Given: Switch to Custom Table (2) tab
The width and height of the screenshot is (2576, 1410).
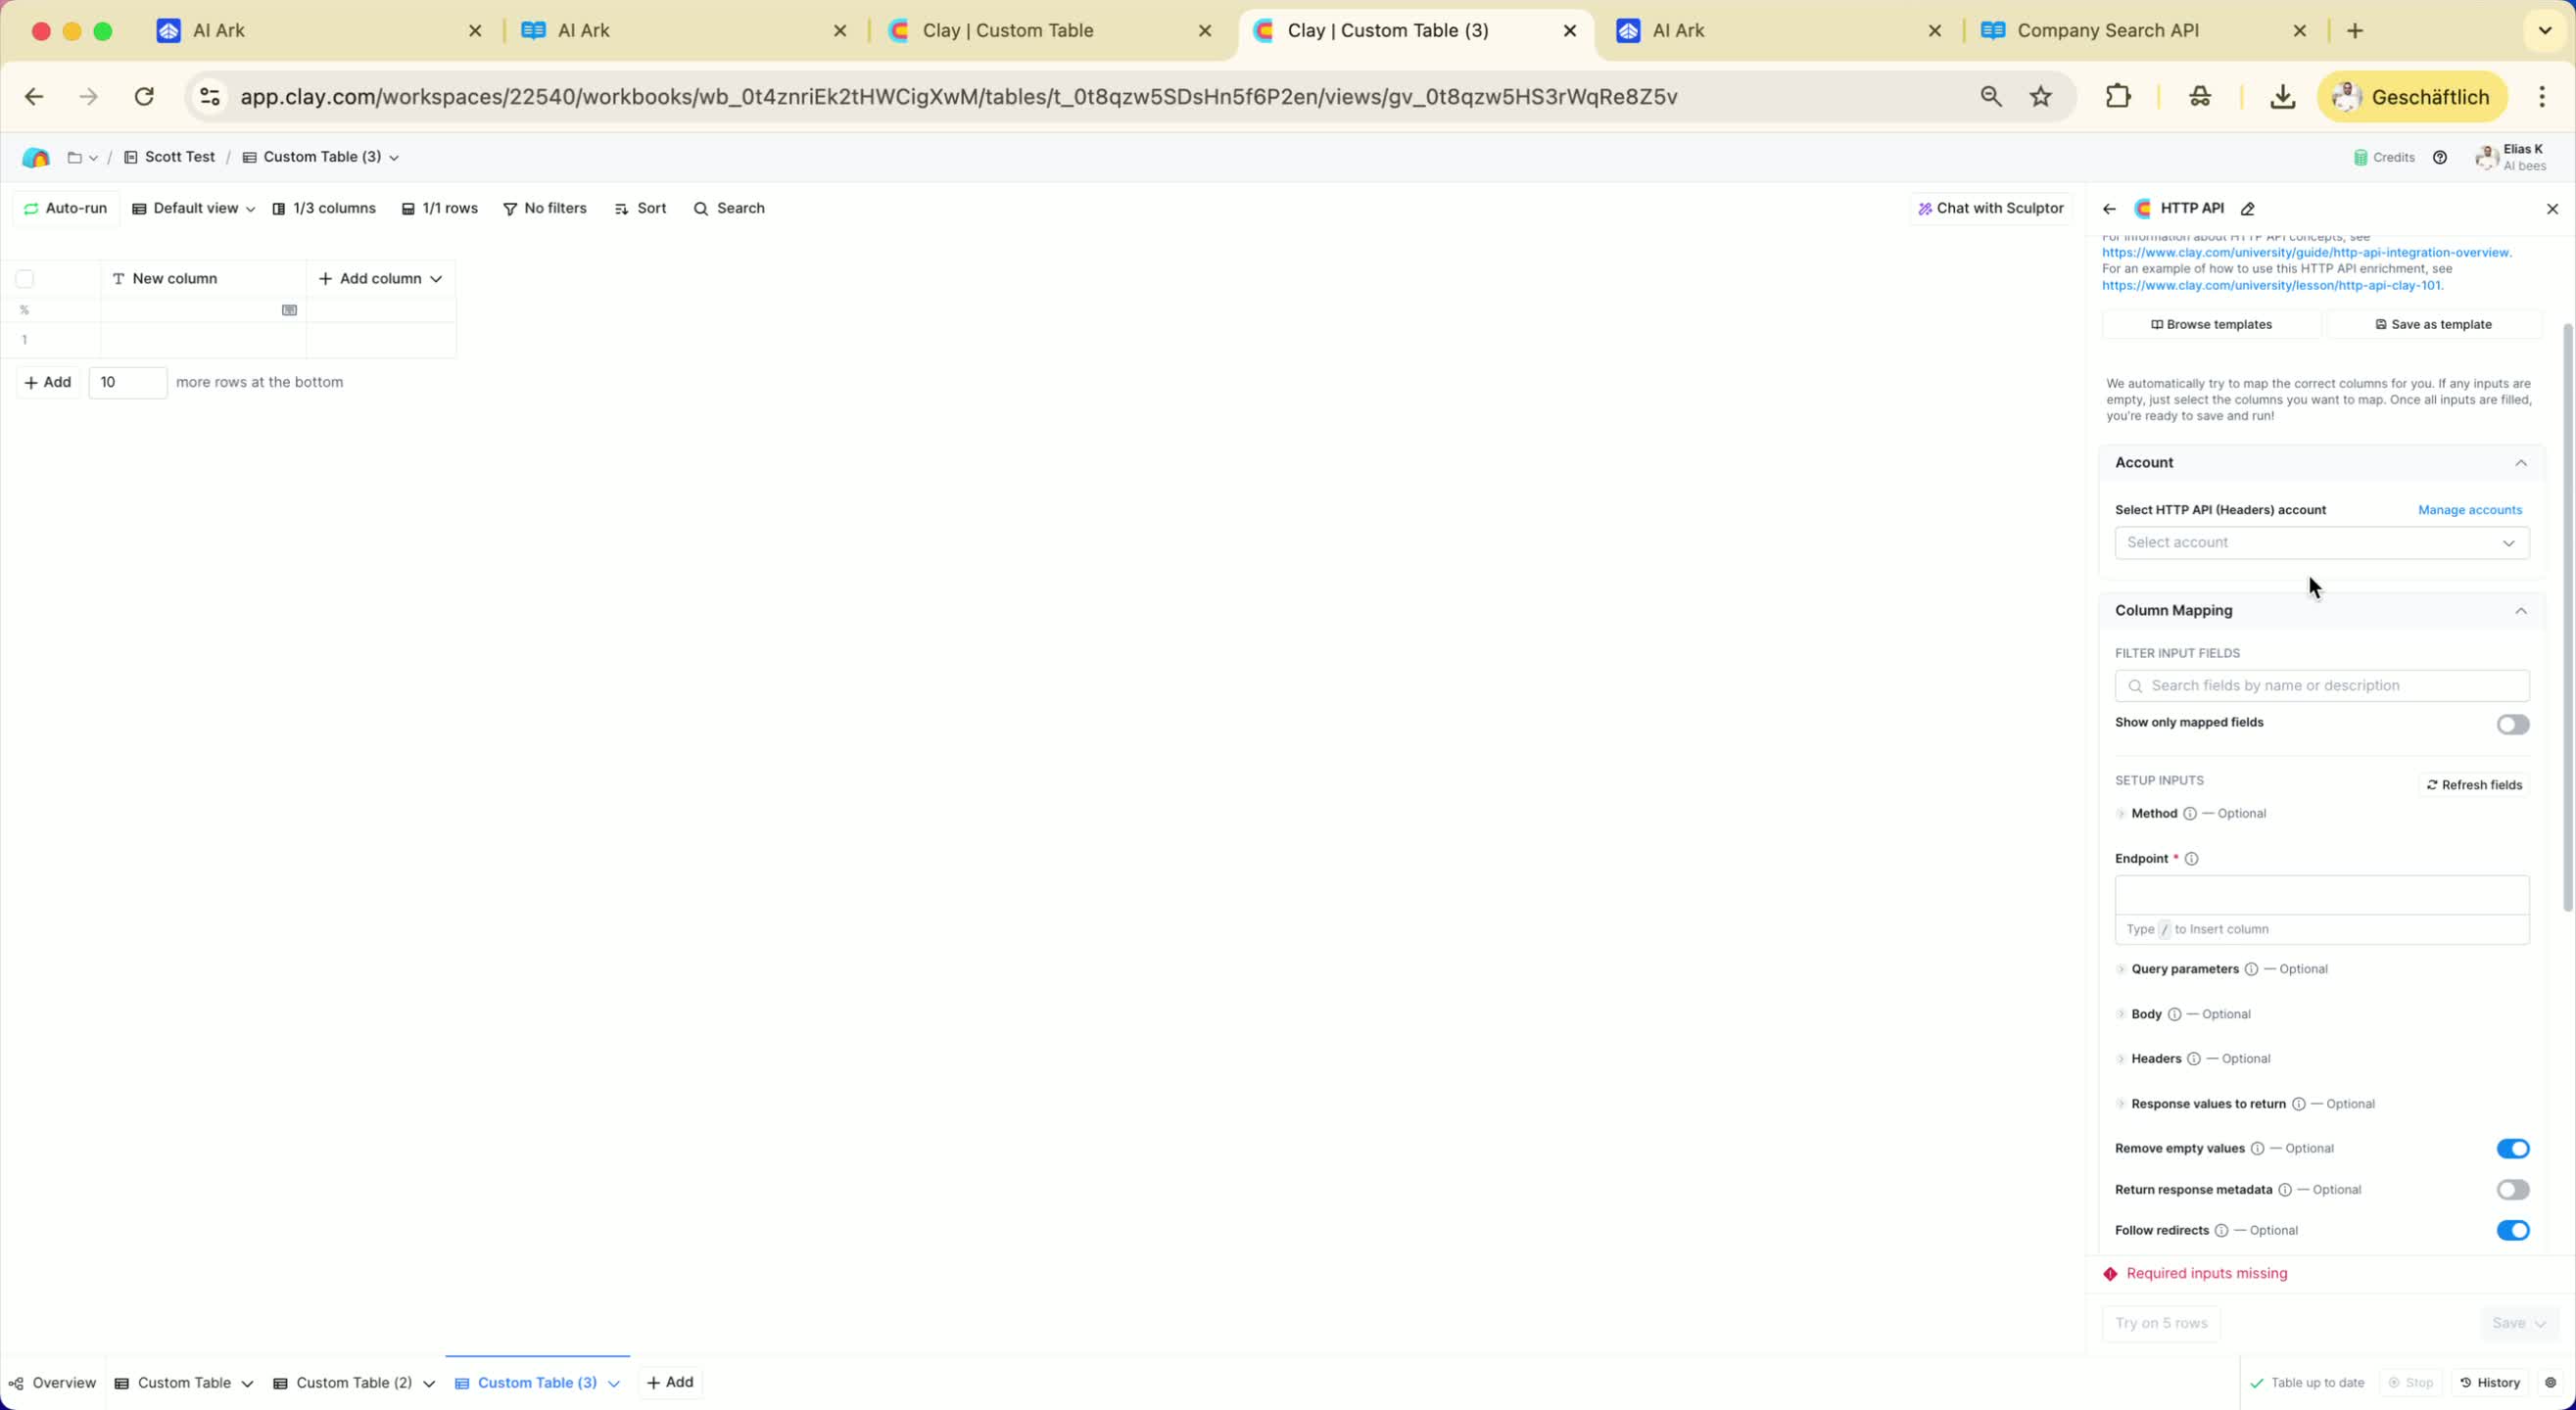Looking at the screenshot, I should tap(354, 1383).
